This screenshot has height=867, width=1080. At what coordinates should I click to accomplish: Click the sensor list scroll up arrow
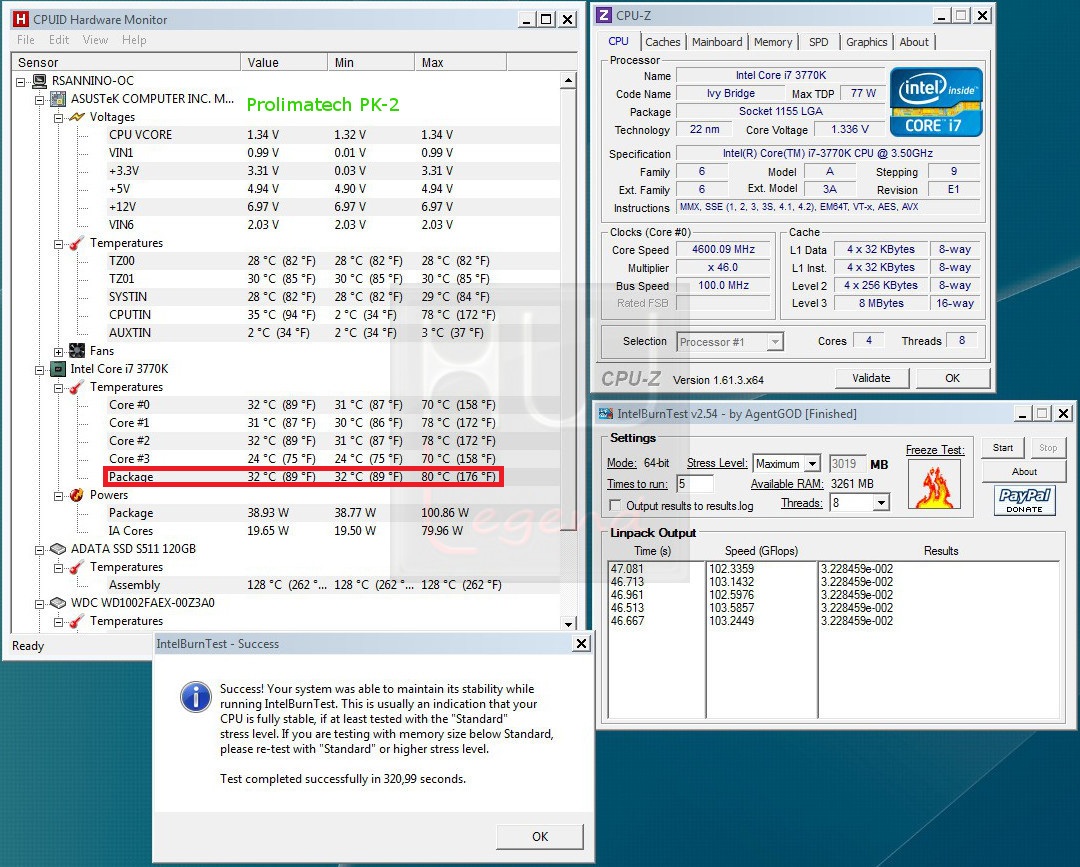coord(568,81)
